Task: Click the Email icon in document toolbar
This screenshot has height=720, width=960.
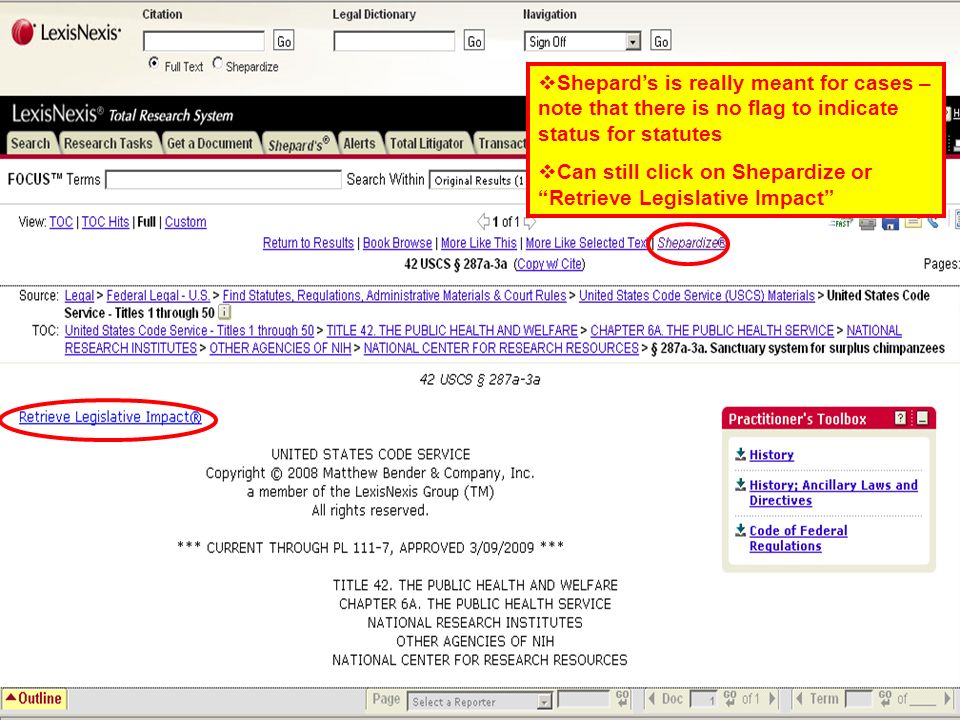Action: click(x=913, y=222)
